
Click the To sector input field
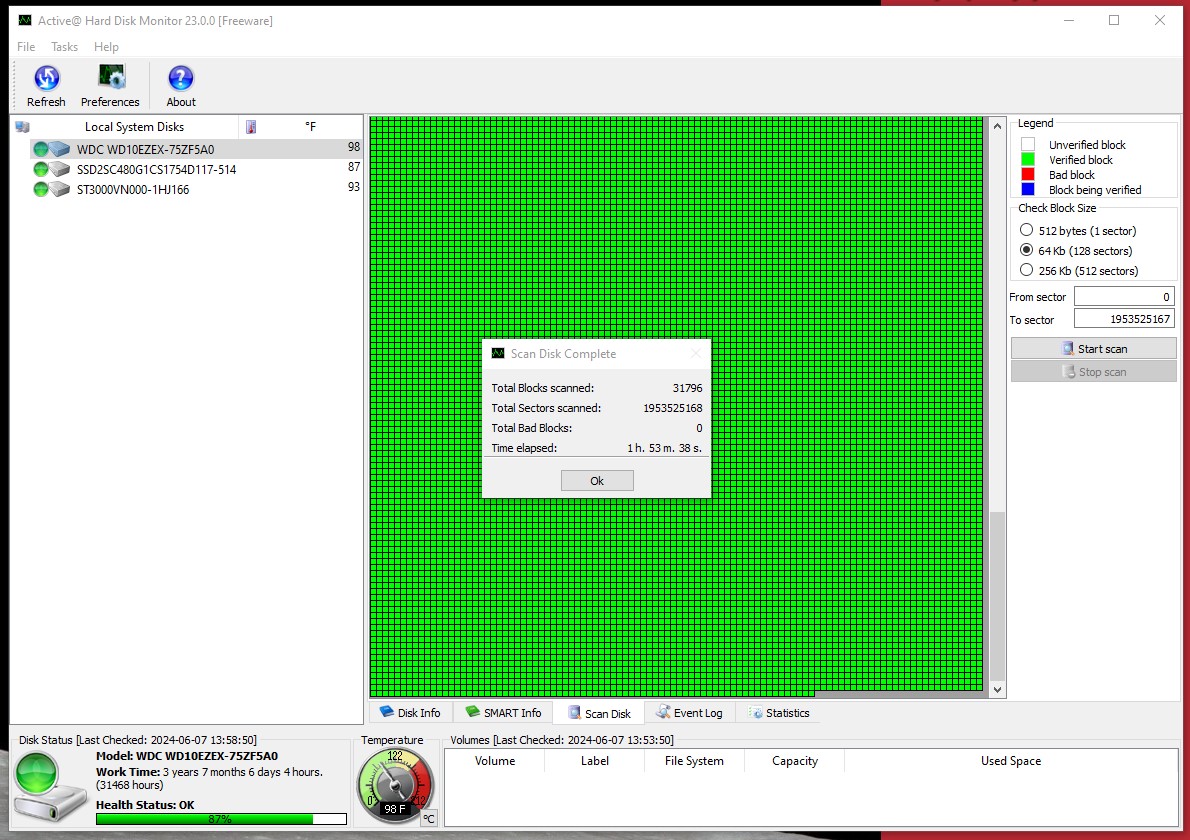(x=1123, y=319)
